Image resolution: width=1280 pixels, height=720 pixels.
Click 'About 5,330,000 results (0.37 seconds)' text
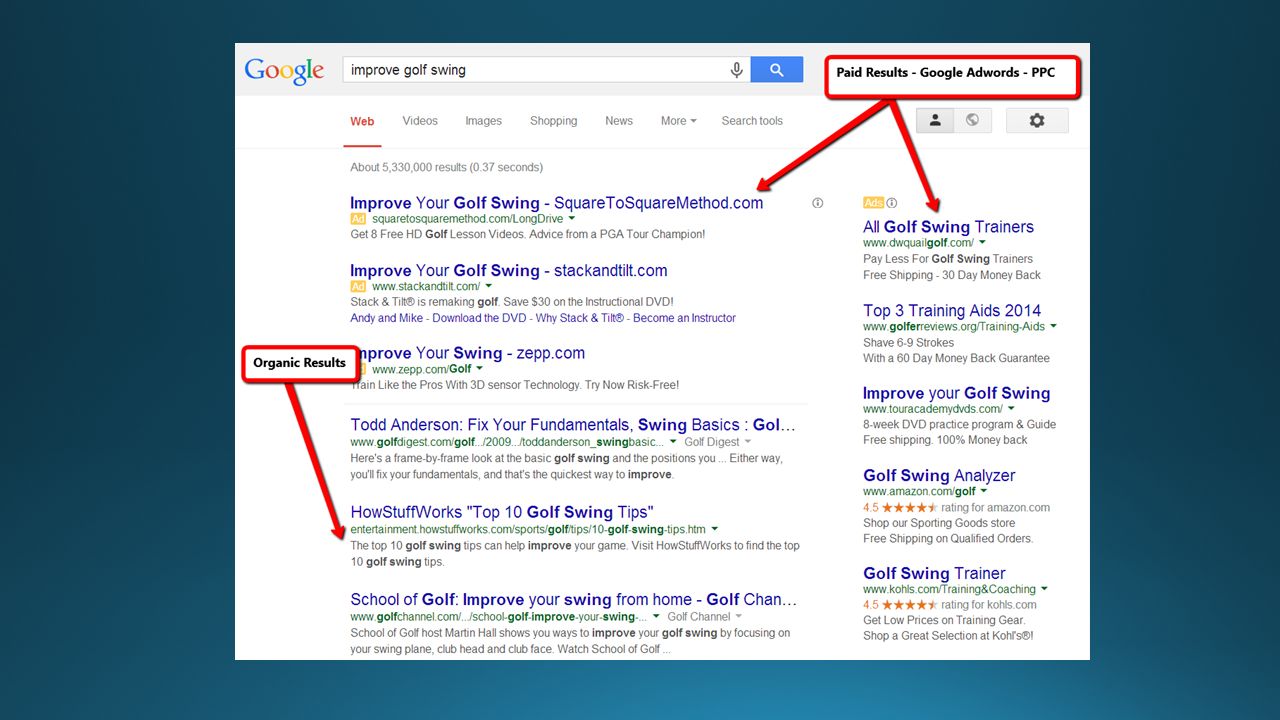click(x=446, y=167)
